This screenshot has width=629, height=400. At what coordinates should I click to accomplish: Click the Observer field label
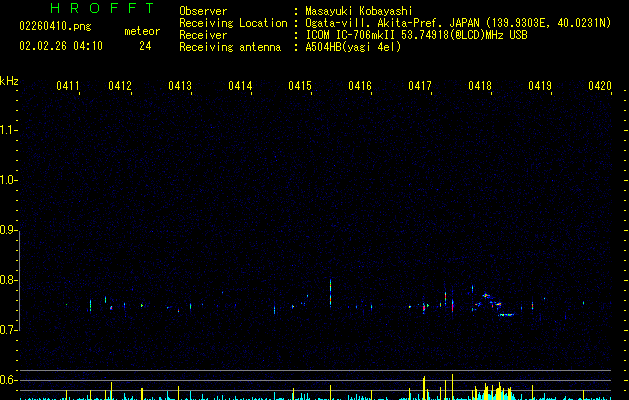coord(203,11)
